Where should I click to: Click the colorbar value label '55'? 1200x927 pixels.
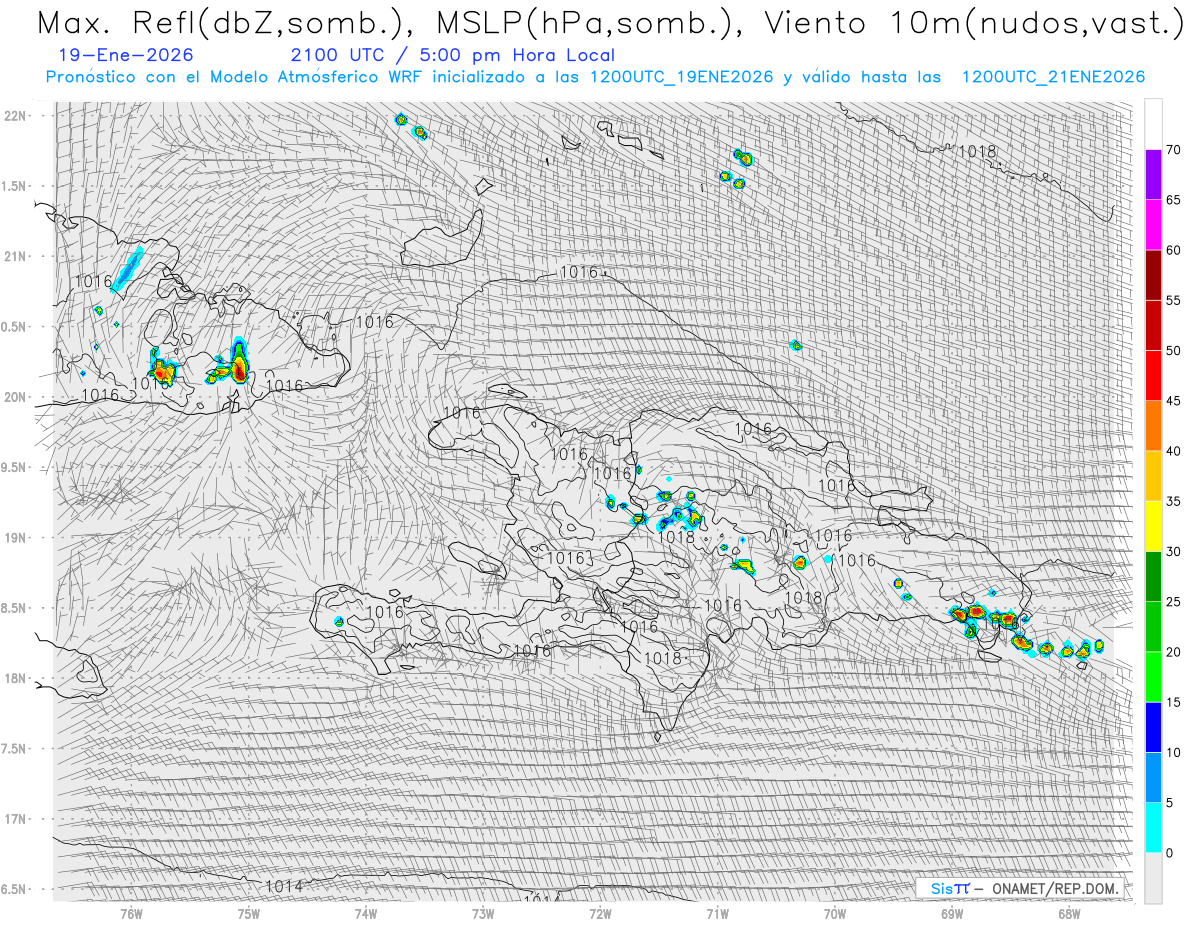(x=1174, y=300)
